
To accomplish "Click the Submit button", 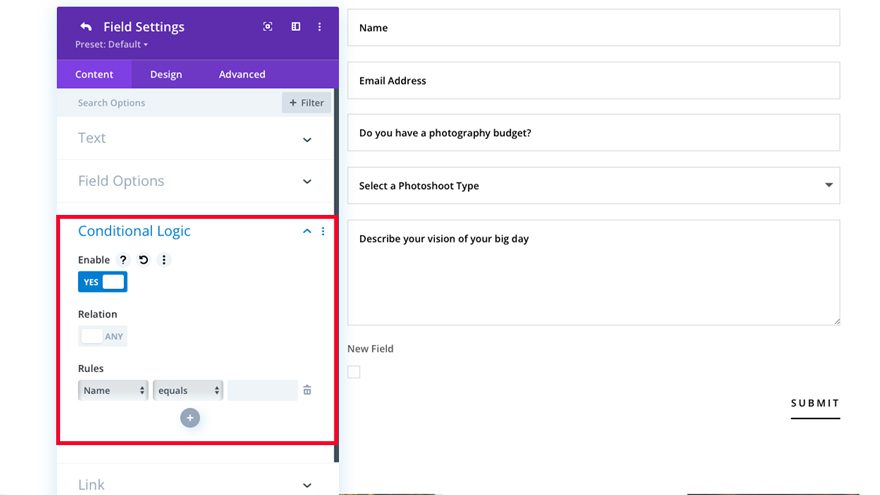I will [x=815, y=403].
